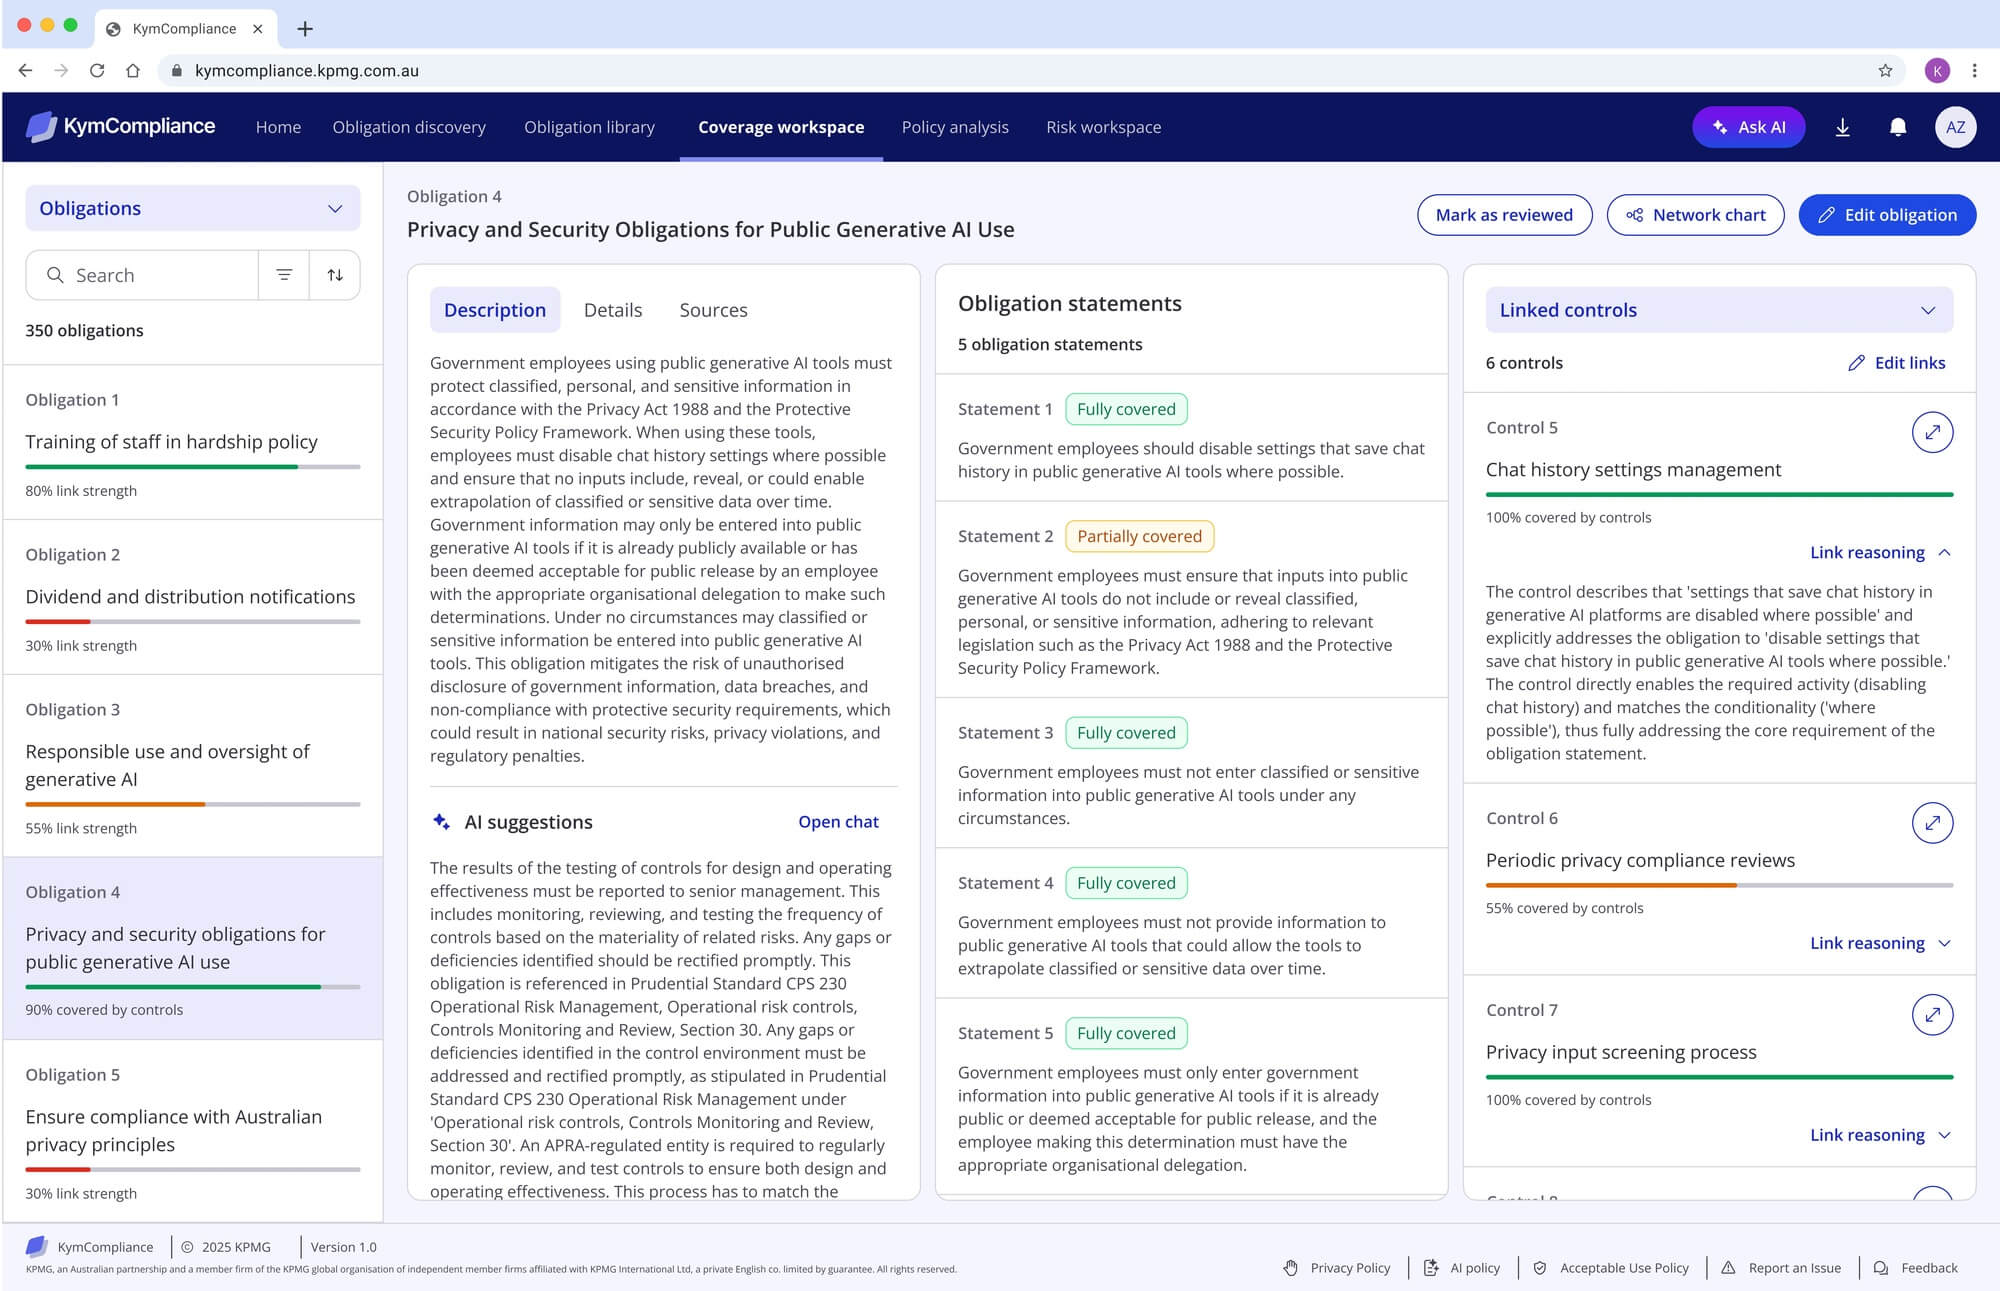The width and height of the screenshot is (2000, 1291).
Task: Click the filter icon beside Search
Action: coord(284,275)
